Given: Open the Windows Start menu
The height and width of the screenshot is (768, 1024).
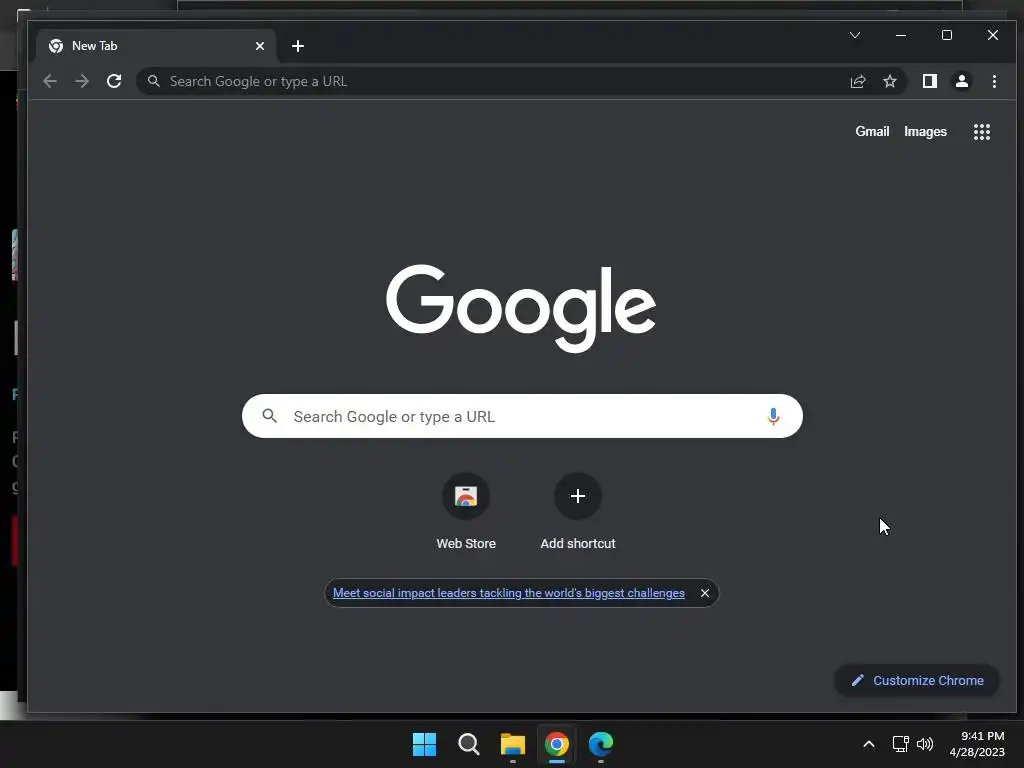Looking at the screenshot, I should (x=424, y=744).
